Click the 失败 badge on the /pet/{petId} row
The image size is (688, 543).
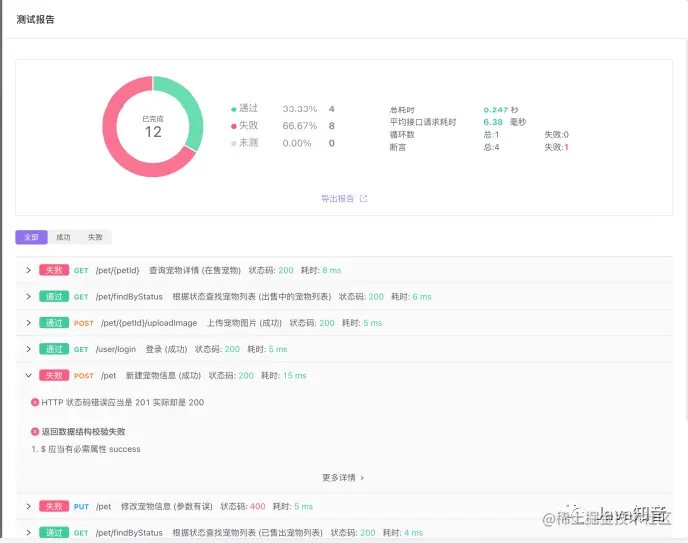pos(54,270)
